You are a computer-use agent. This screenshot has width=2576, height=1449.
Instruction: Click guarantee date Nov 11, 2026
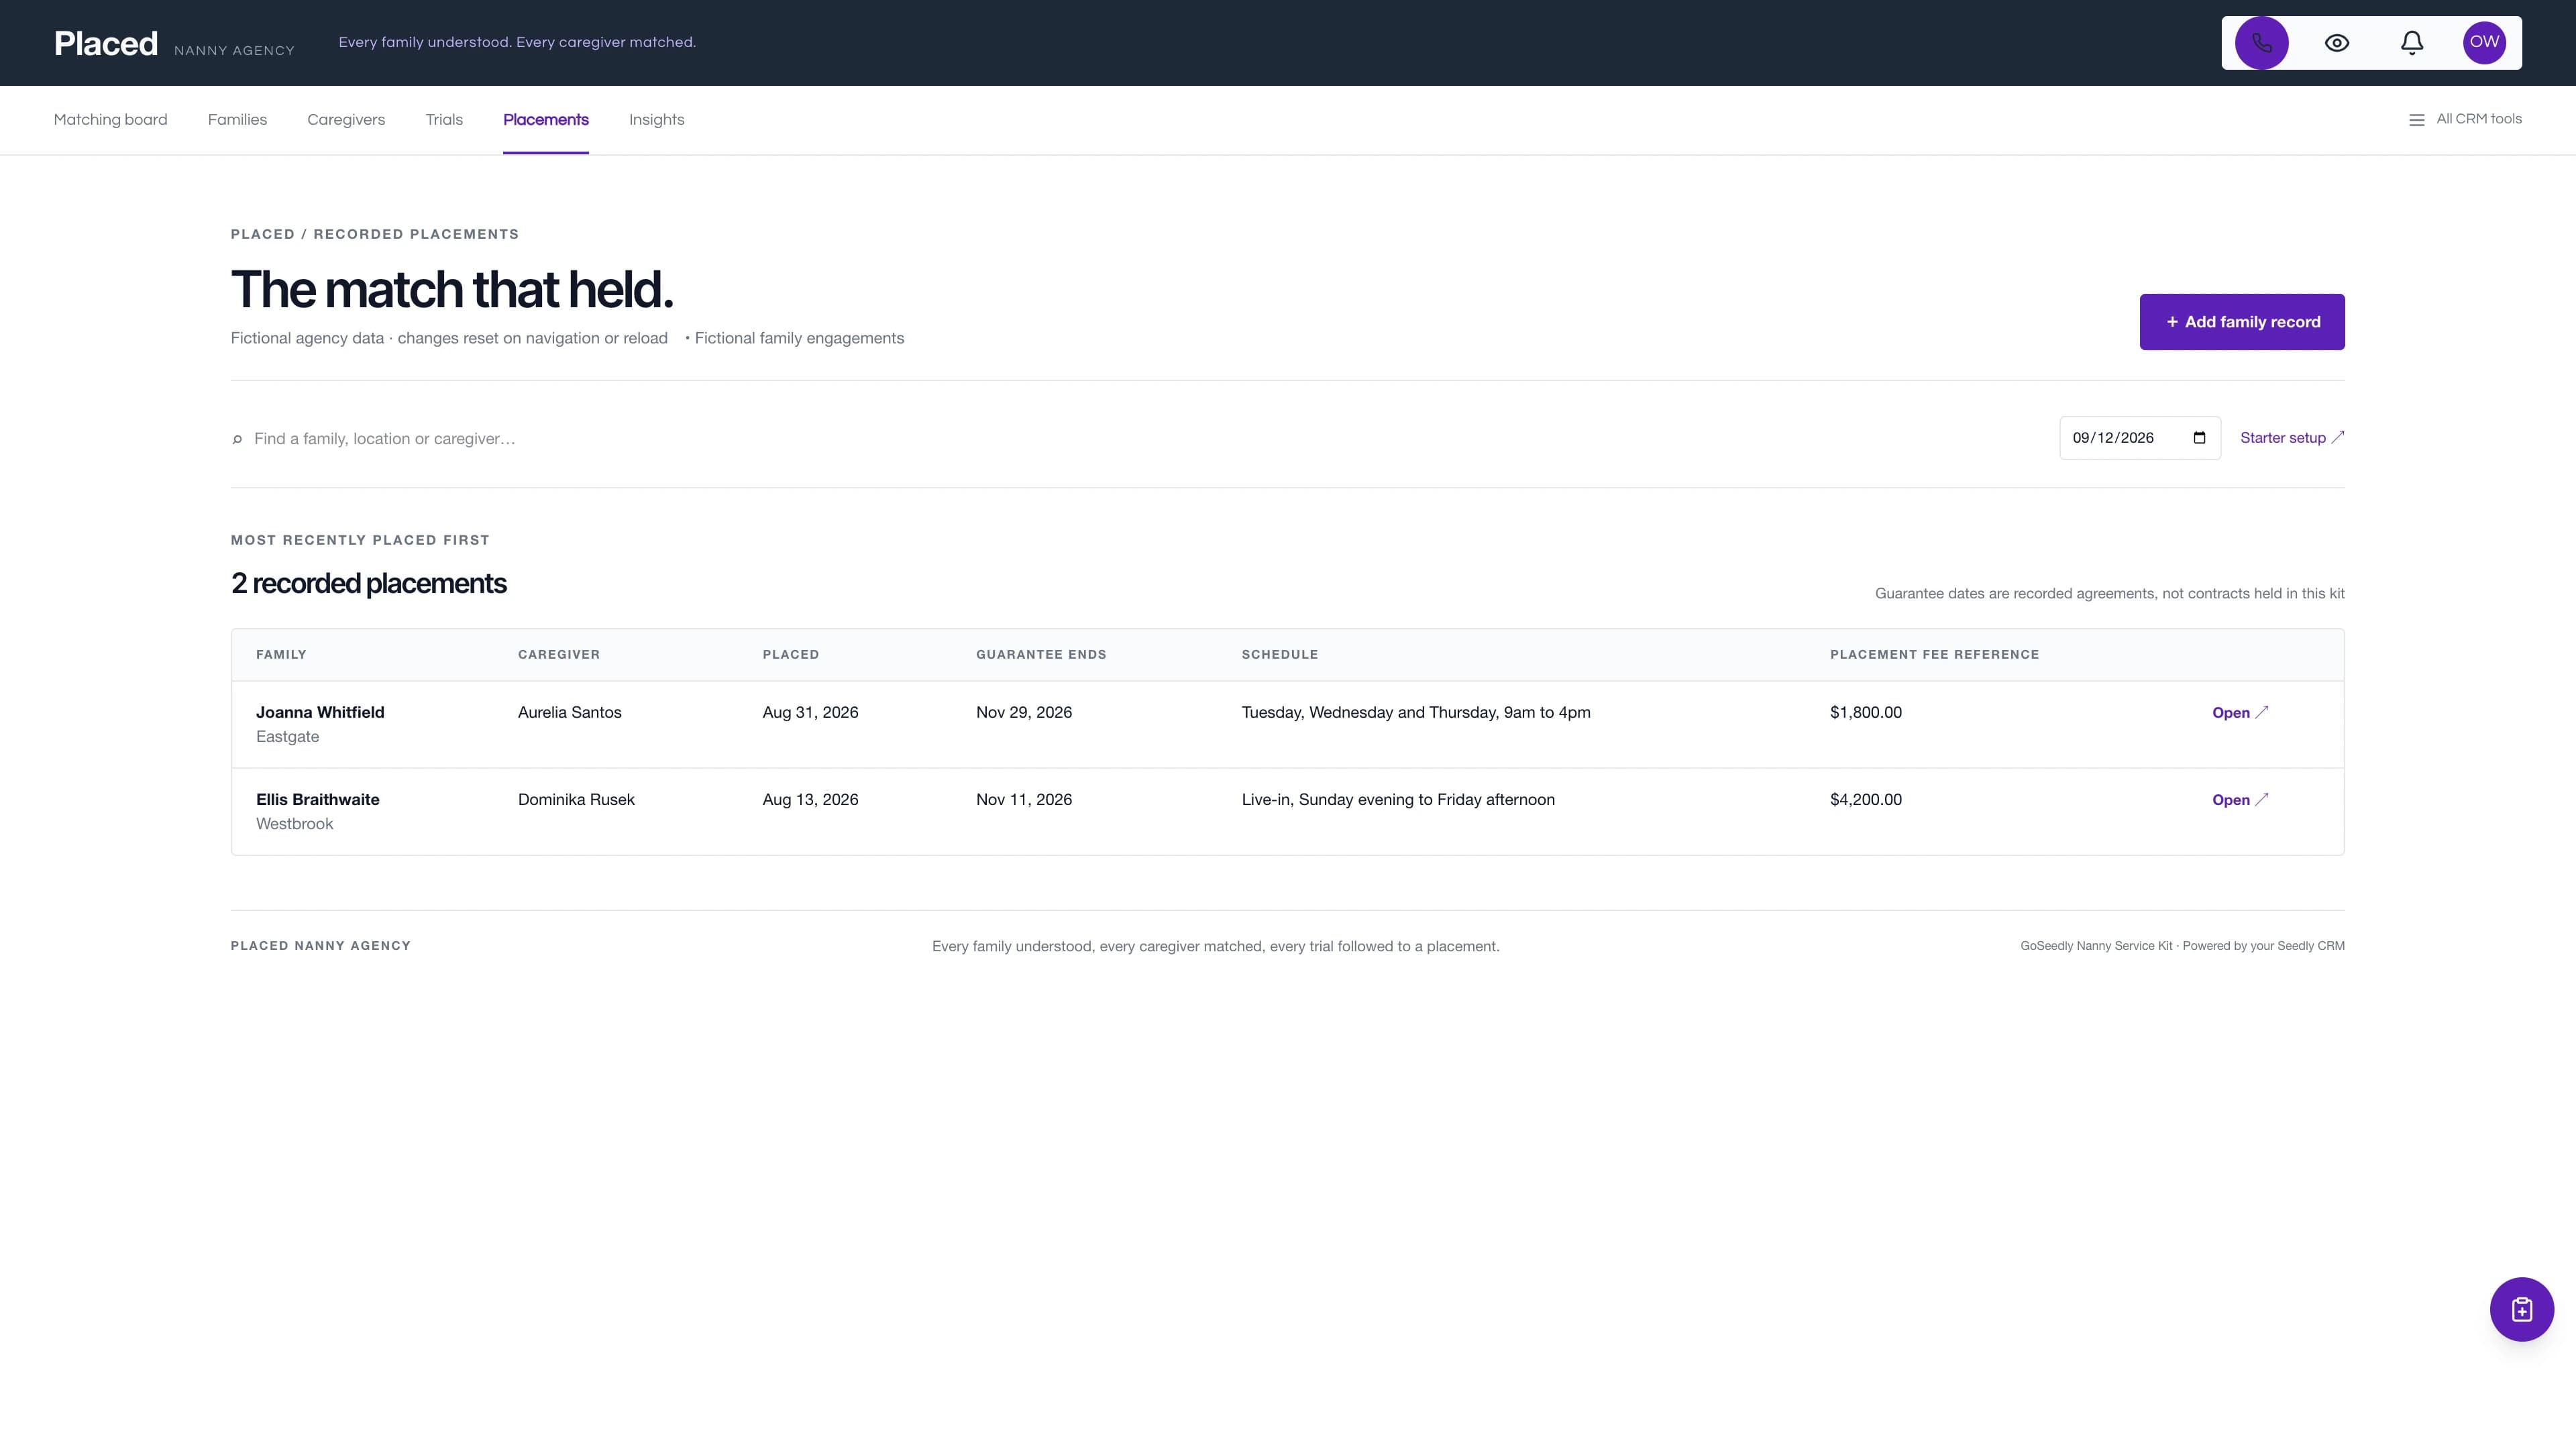(1023, 799)
